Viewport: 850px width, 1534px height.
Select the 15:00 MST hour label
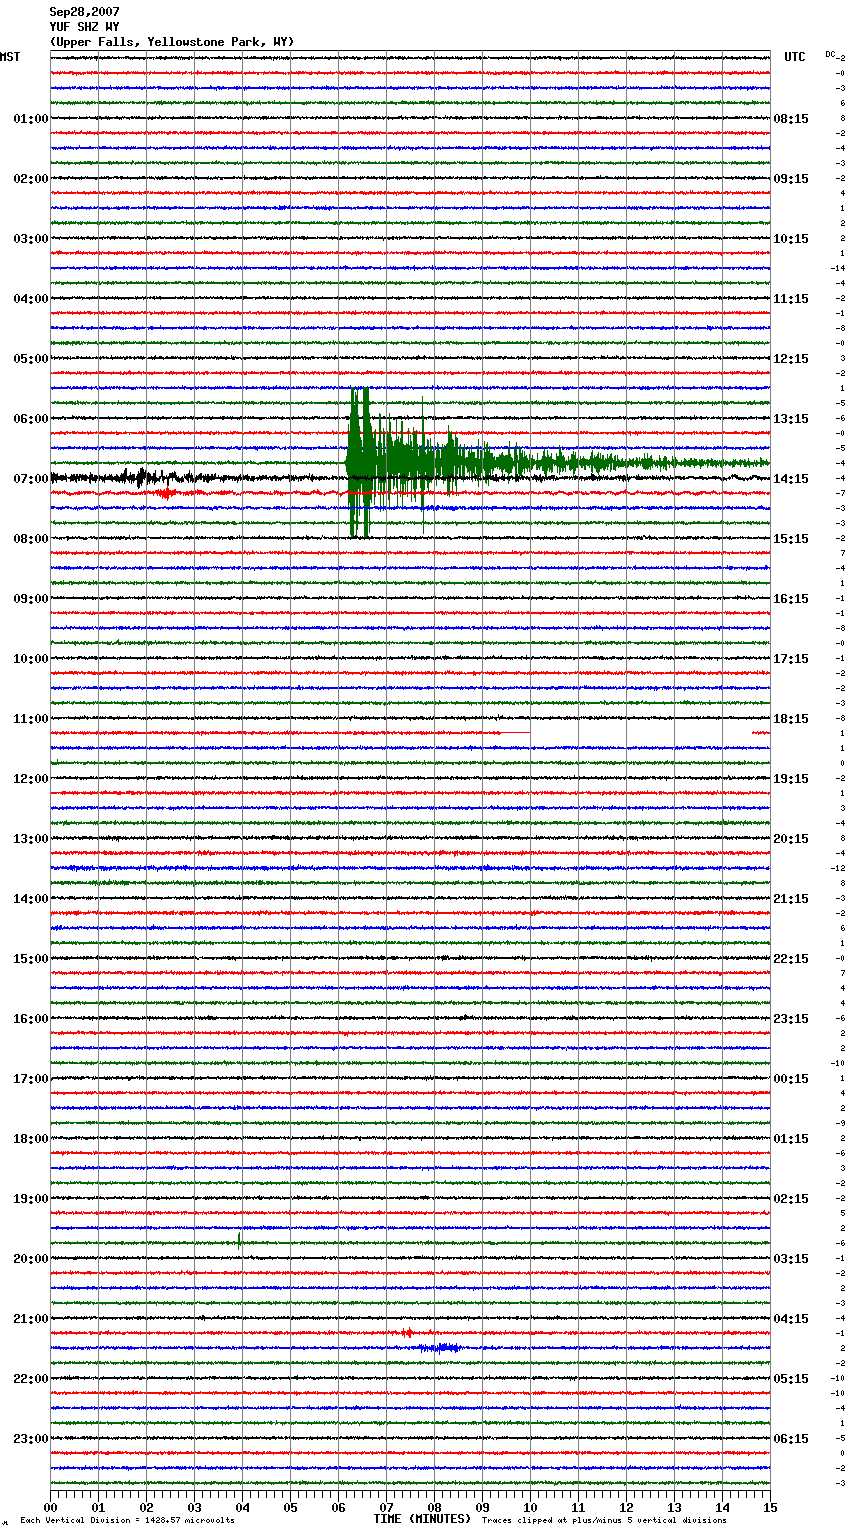pyautogui.click(x=31, y=959)
